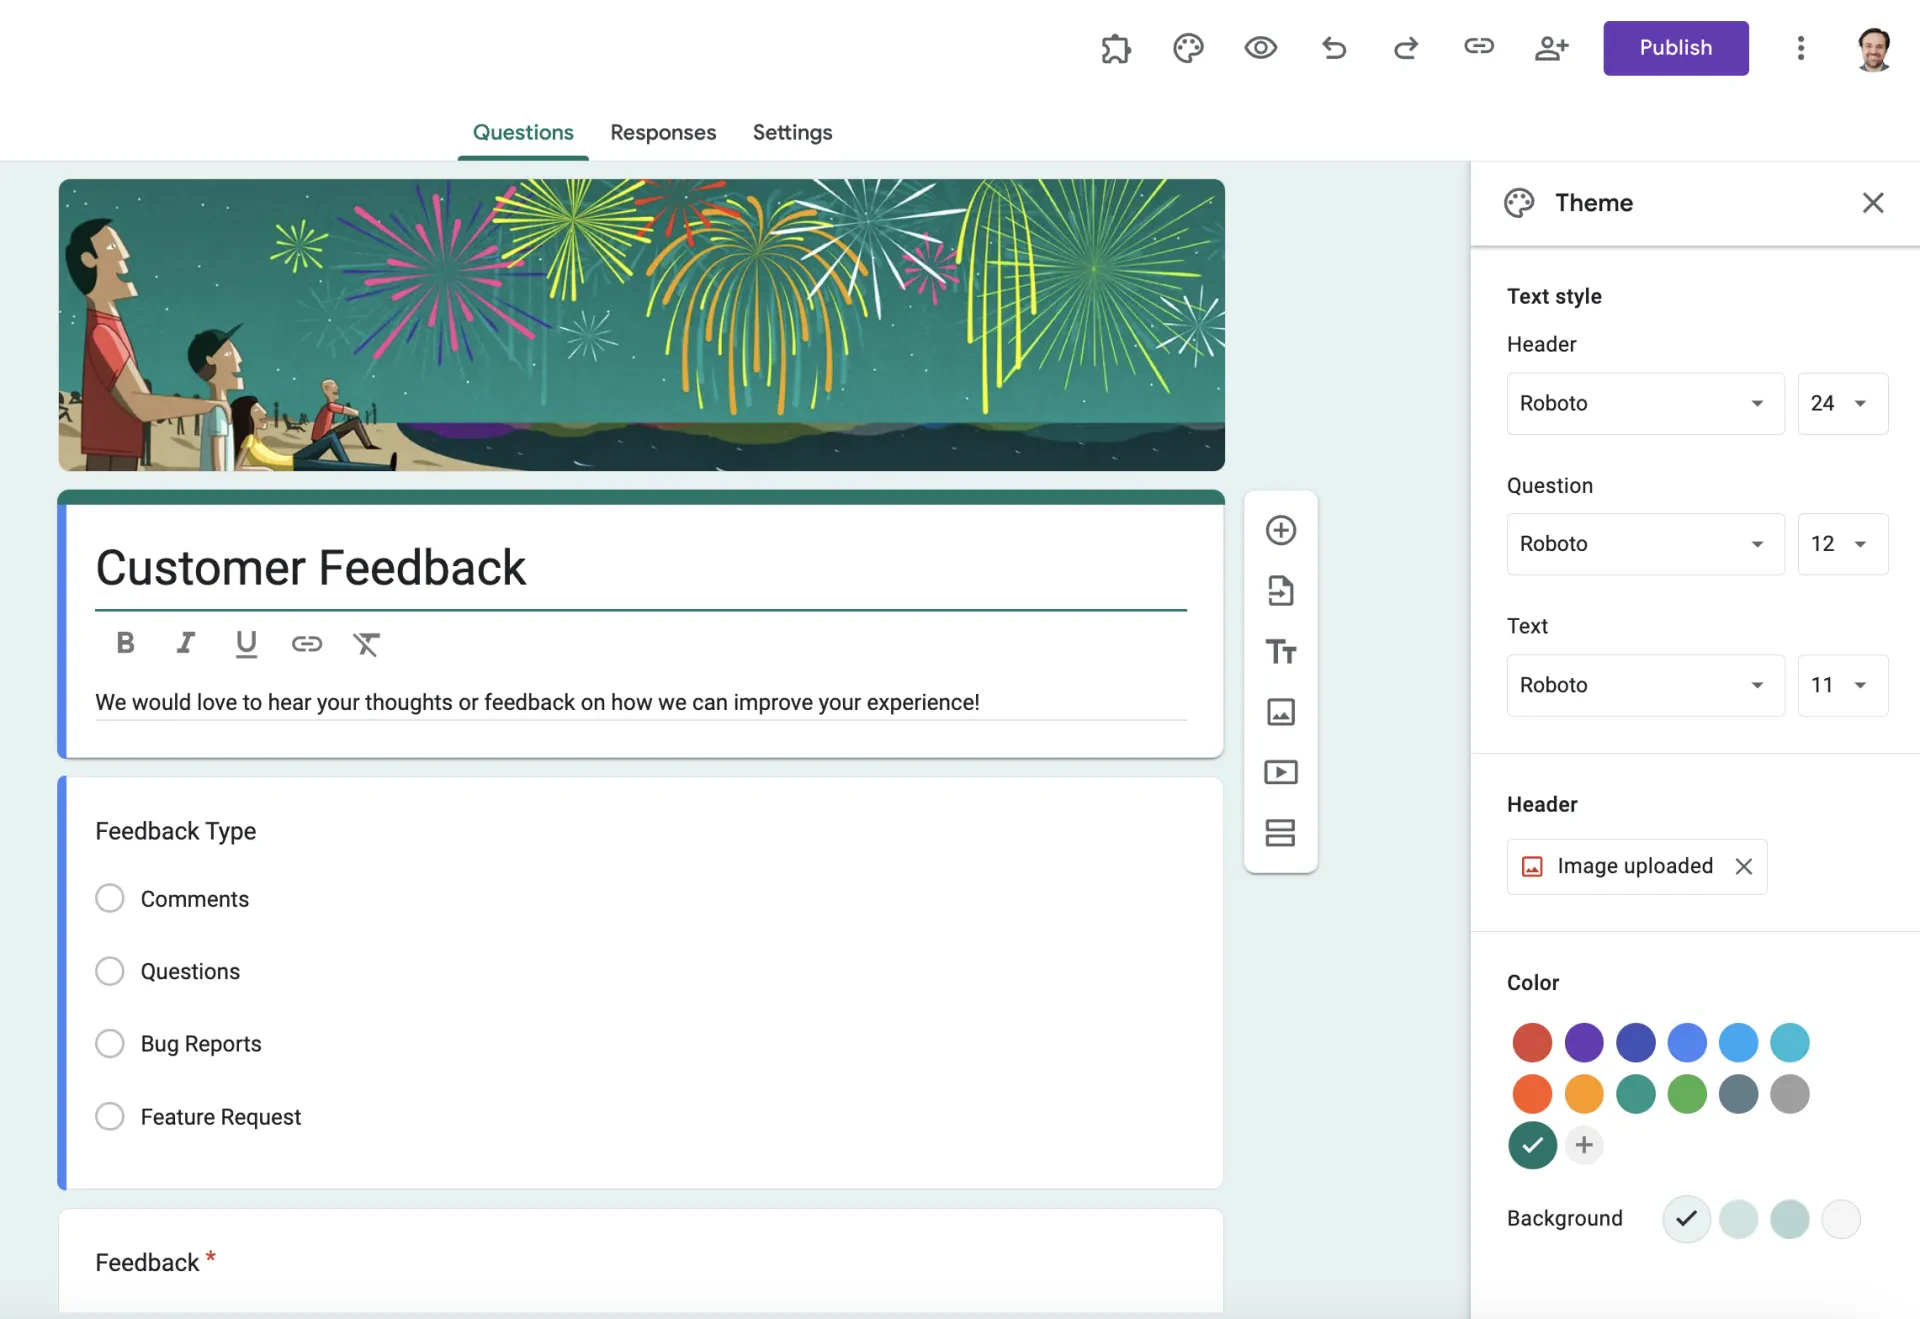Open the Google account avatar
This screenshot has height=1319, width=1920.
[x=1873, y=49]
